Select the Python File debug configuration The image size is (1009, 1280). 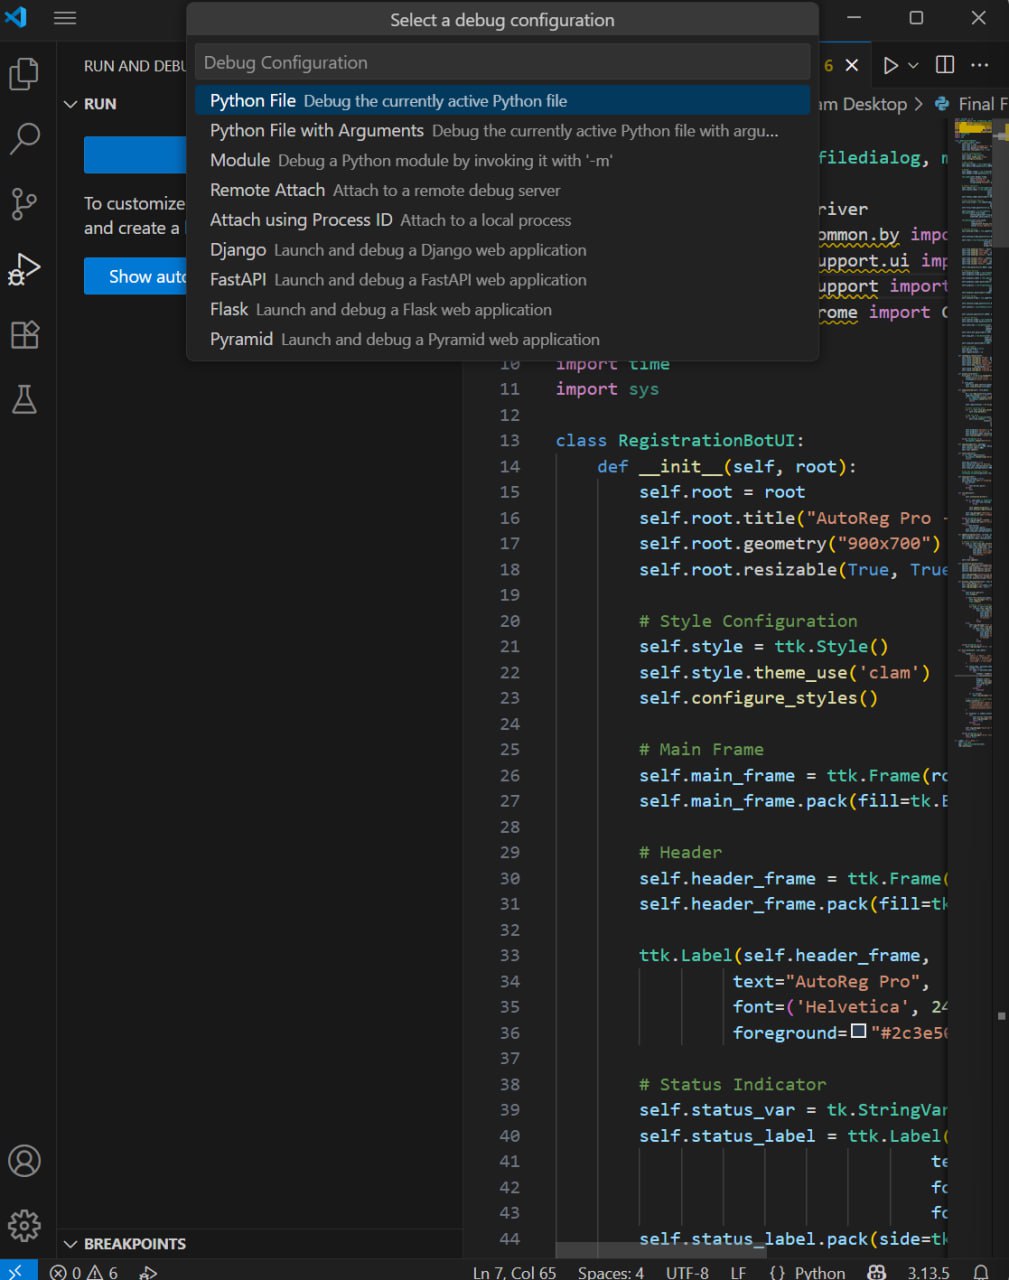pos(502,101)
